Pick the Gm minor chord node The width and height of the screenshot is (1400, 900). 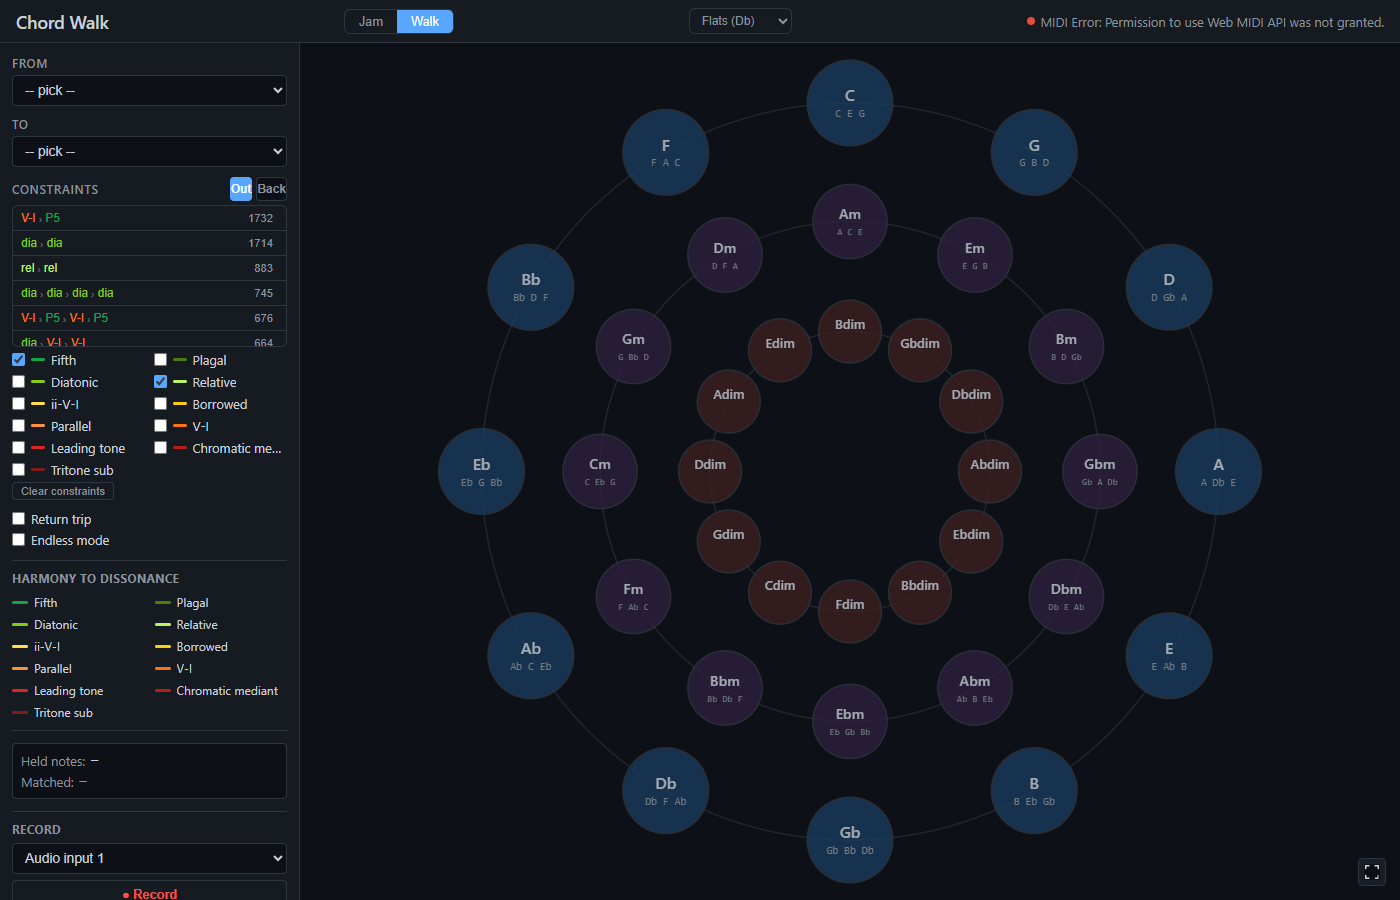(633, 346)
